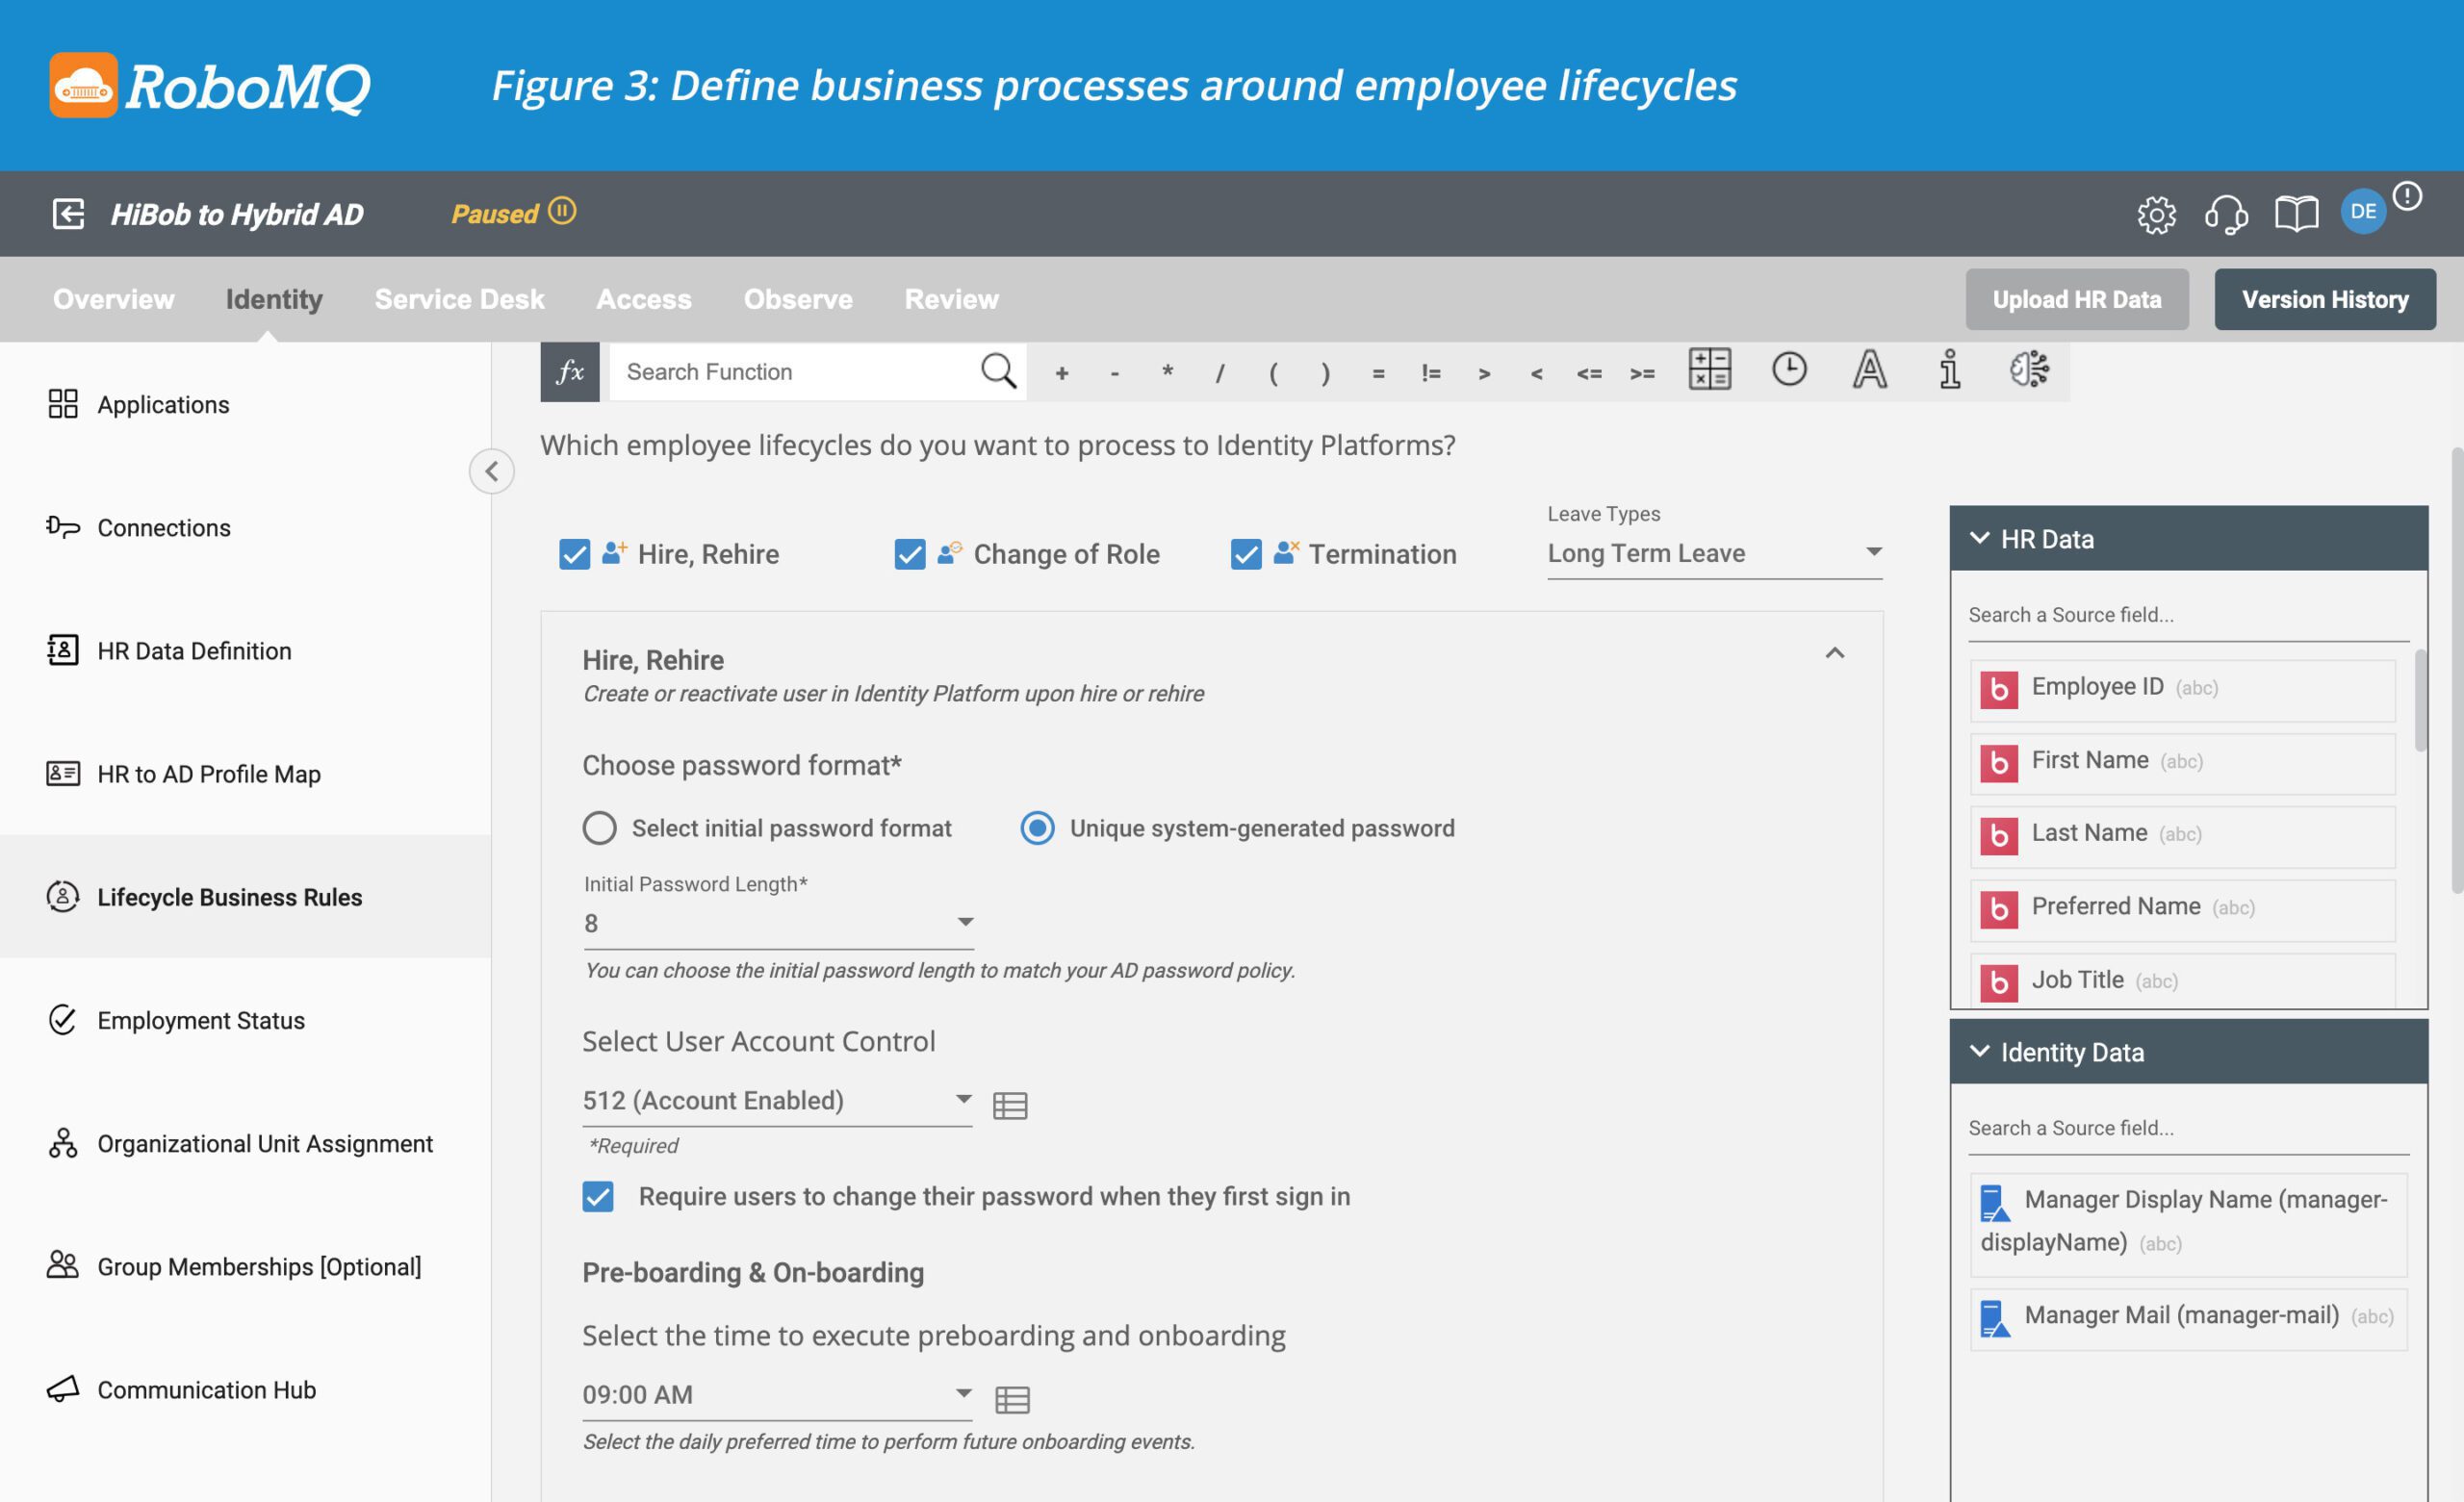Image resolution: width=2464 pixels, height=1502 pixels.
Task: Open Employment Status in the sidebar
Action: pyautogui.click(x=200, y=1020)
